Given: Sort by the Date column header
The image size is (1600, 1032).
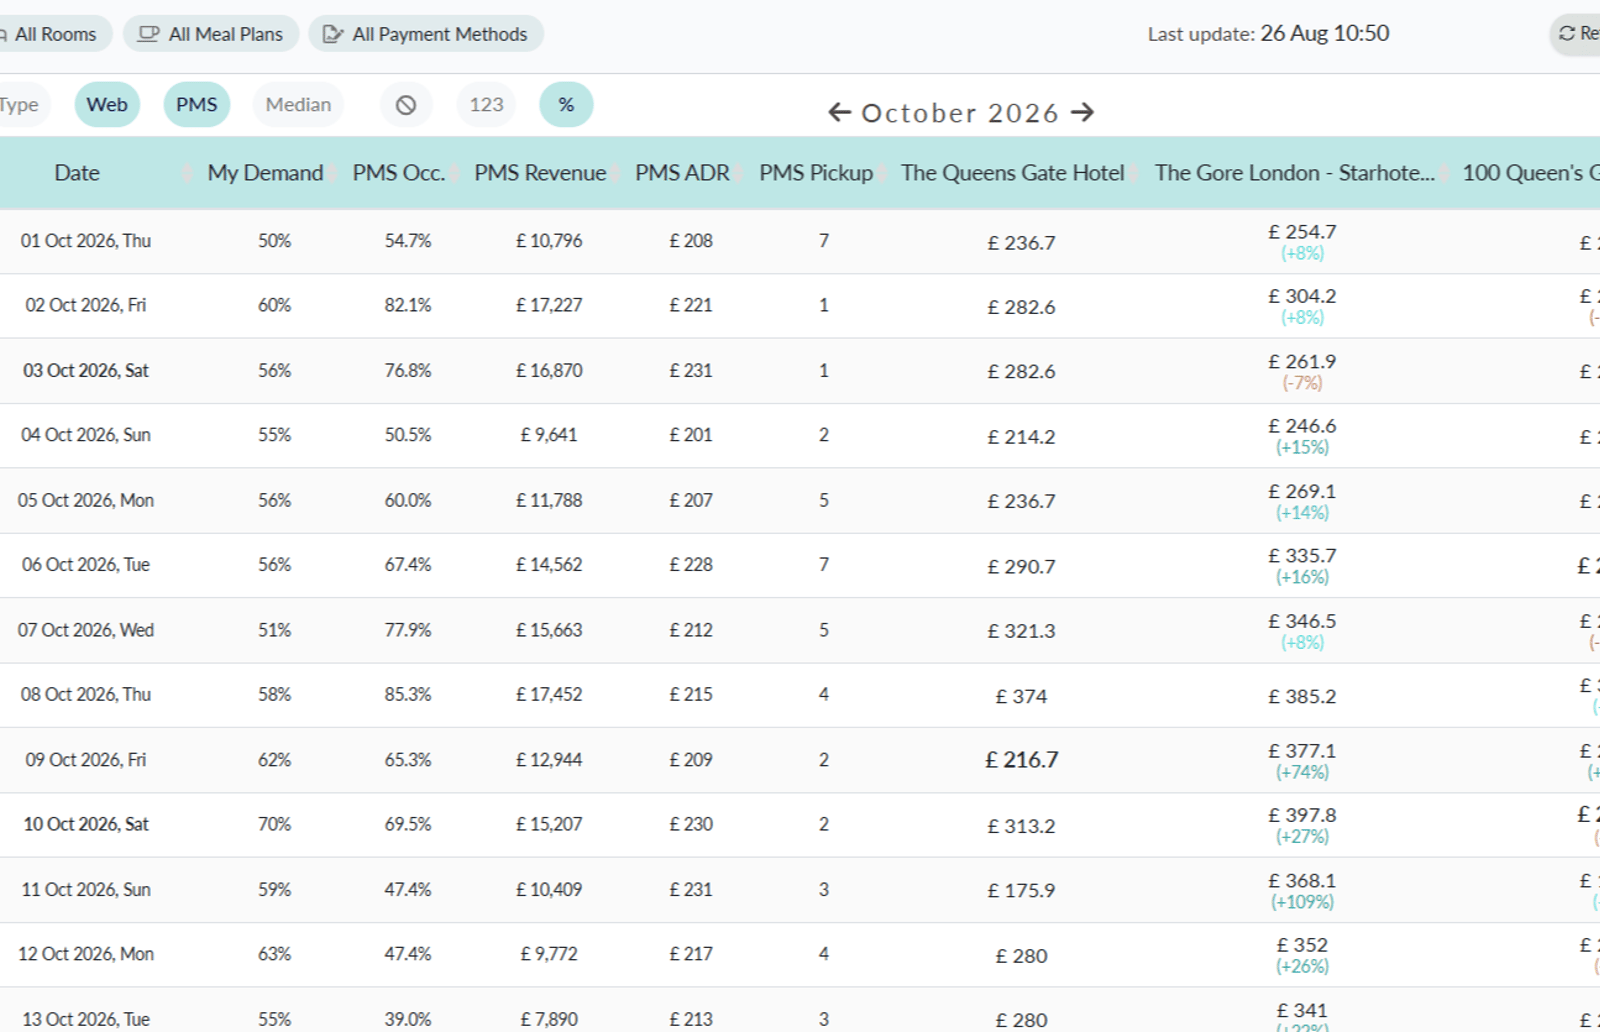Looking at the screenshot, I should pyautogui.click(x=77, y=173).
